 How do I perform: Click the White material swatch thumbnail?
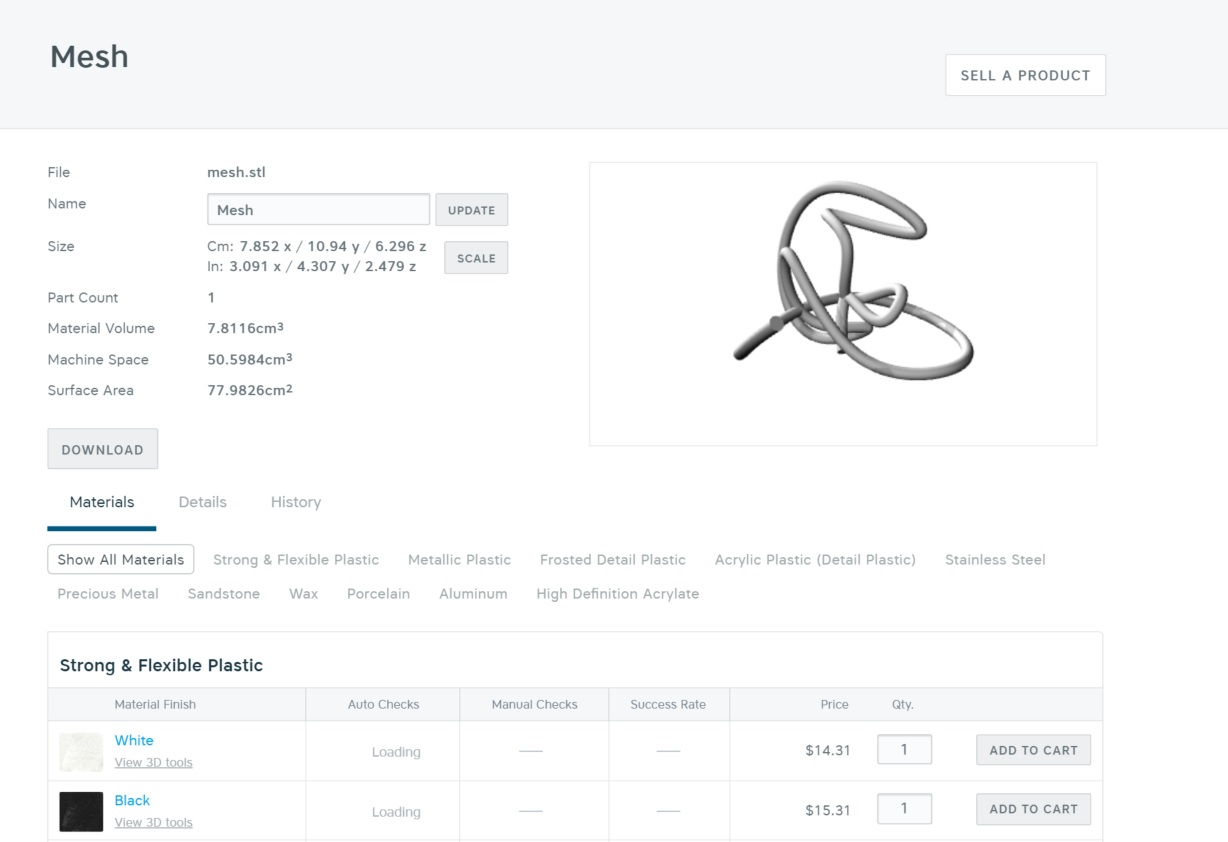[81, 752]
